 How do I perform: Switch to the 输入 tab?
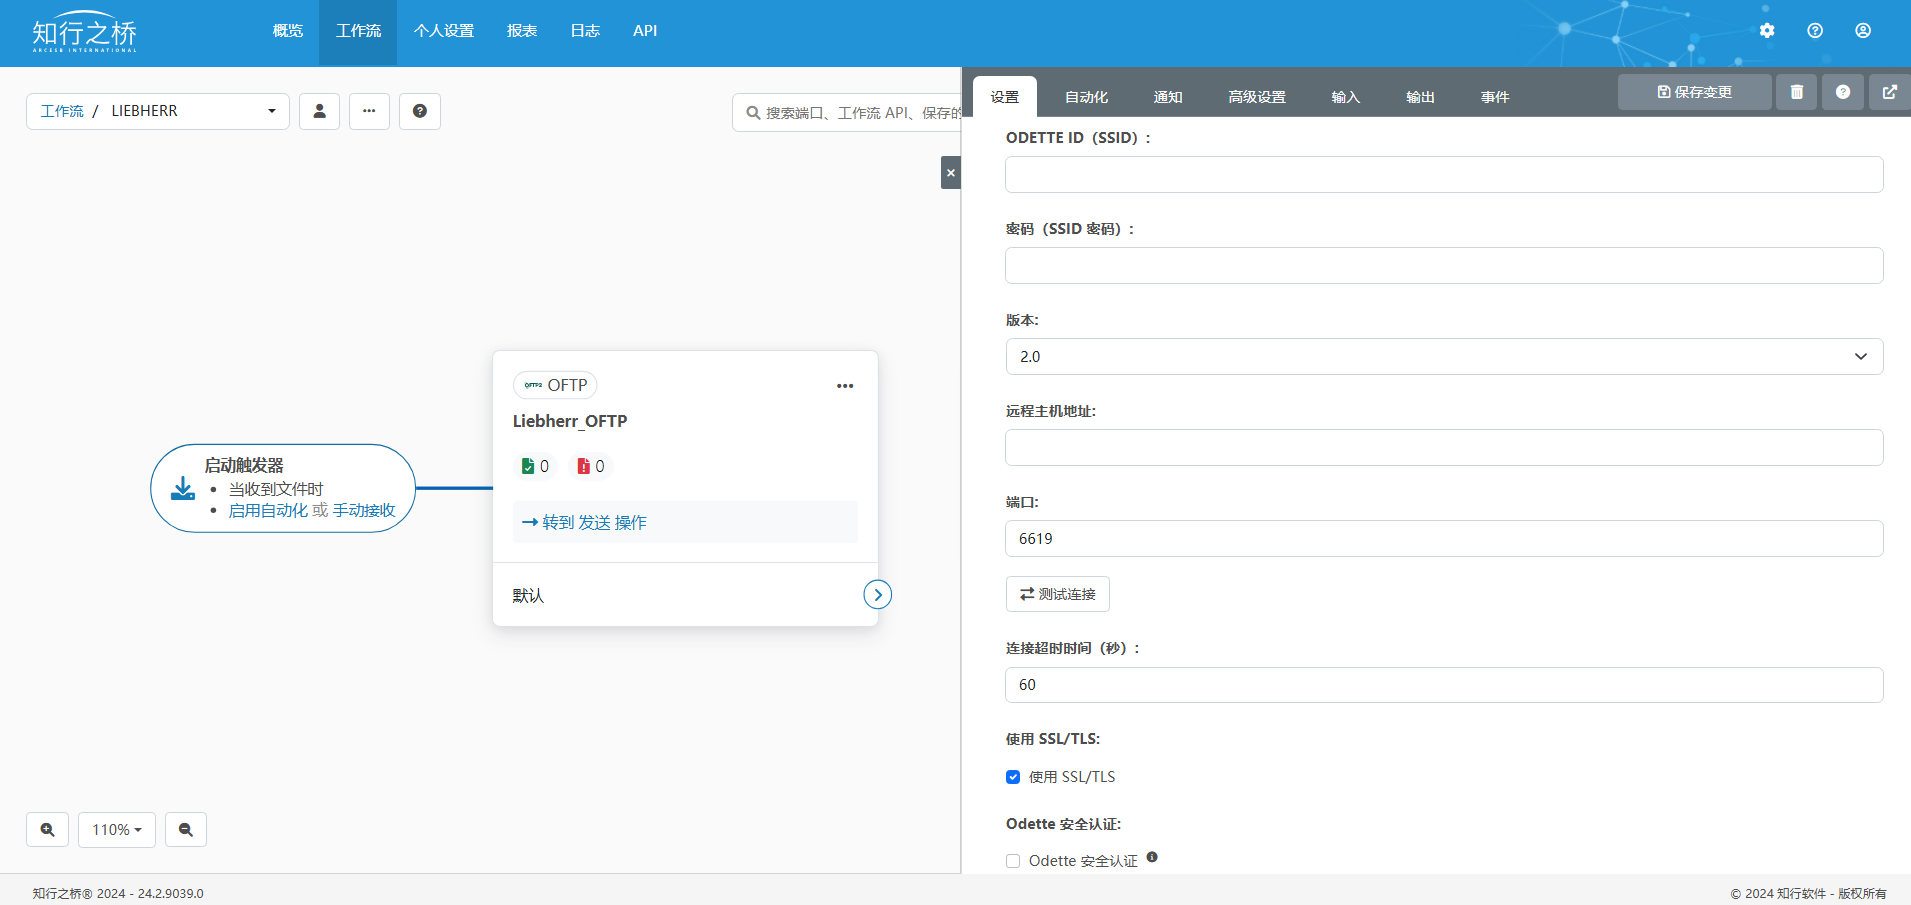pos(1346,97)
